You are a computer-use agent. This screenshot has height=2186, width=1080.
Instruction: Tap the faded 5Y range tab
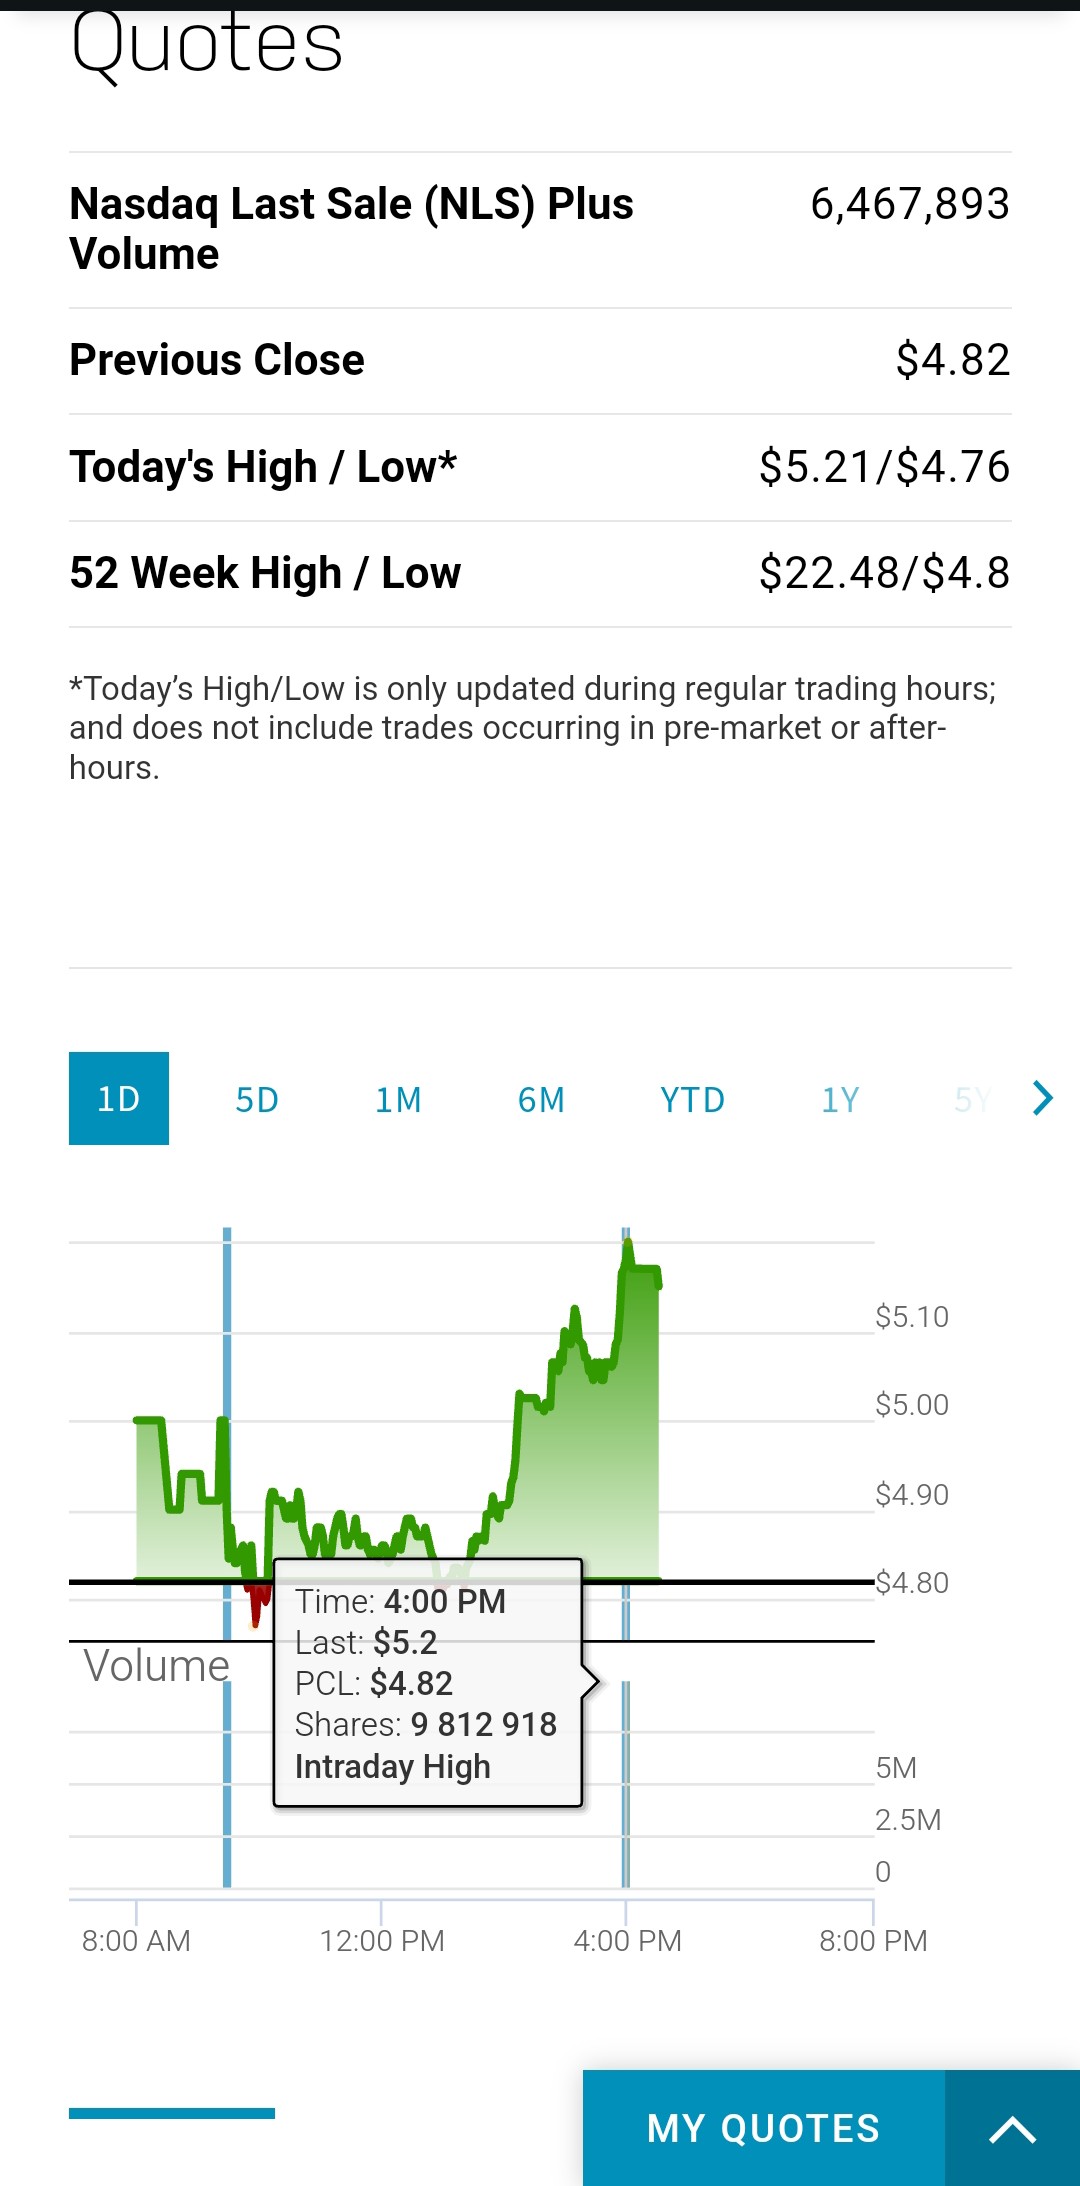[972, 1100]
